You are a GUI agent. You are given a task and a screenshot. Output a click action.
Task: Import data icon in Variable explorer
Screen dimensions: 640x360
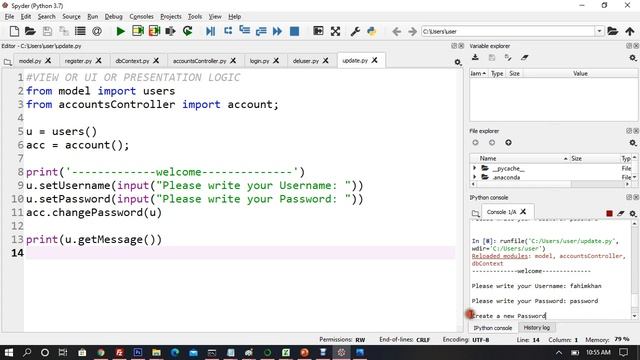475,58
